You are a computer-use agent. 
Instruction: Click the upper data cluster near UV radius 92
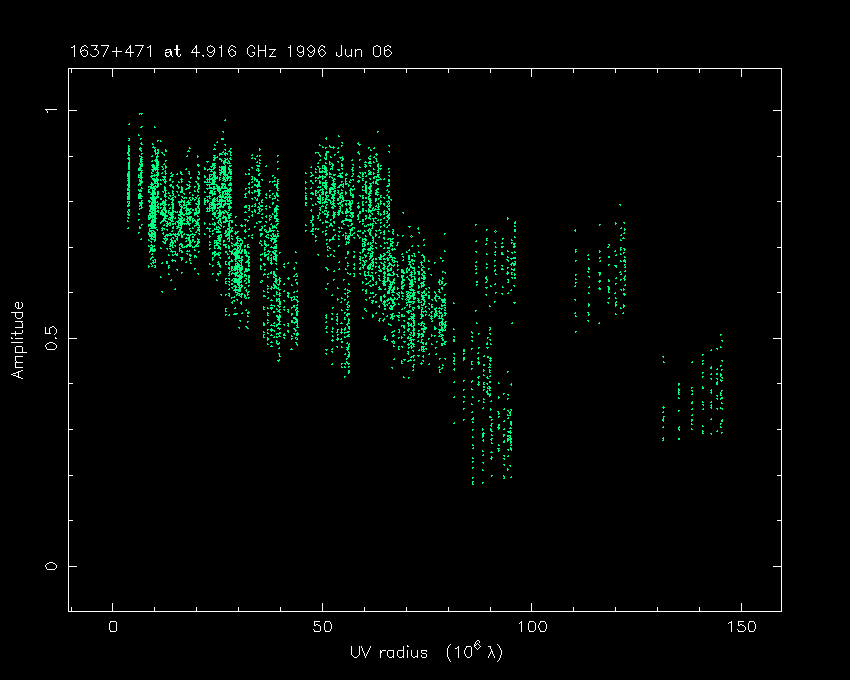pyautogui.click(x=497, y=262)
